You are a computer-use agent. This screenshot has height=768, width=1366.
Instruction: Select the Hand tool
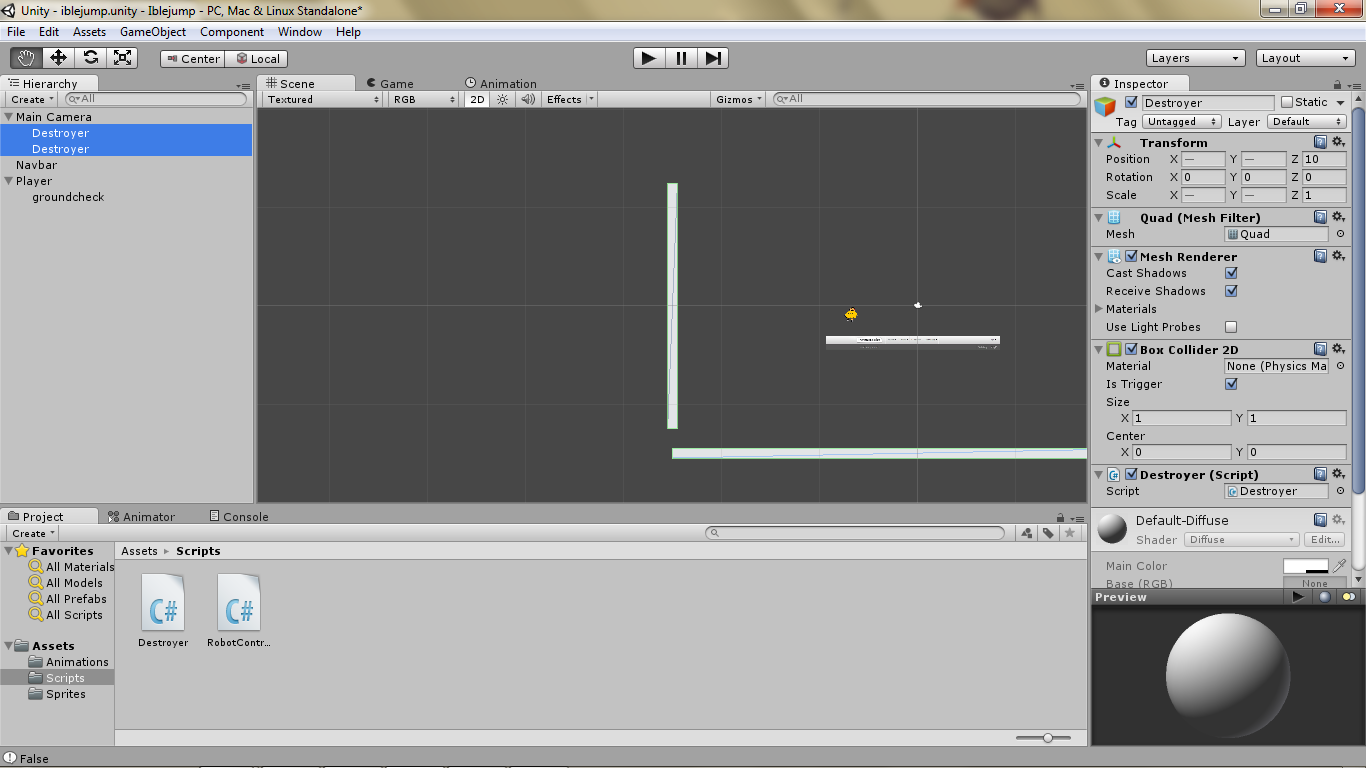pyautogui.click(x=26, y=58)
